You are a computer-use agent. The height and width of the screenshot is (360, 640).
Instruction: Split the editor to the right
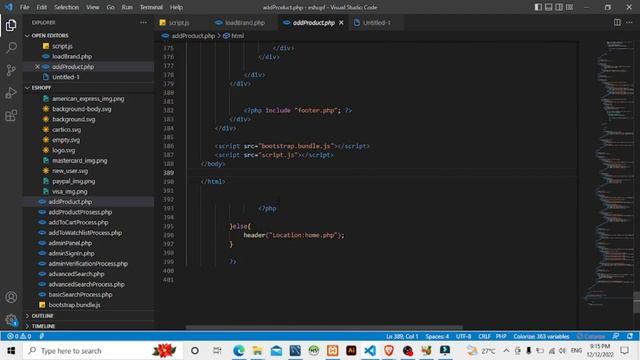pos(617,22)
